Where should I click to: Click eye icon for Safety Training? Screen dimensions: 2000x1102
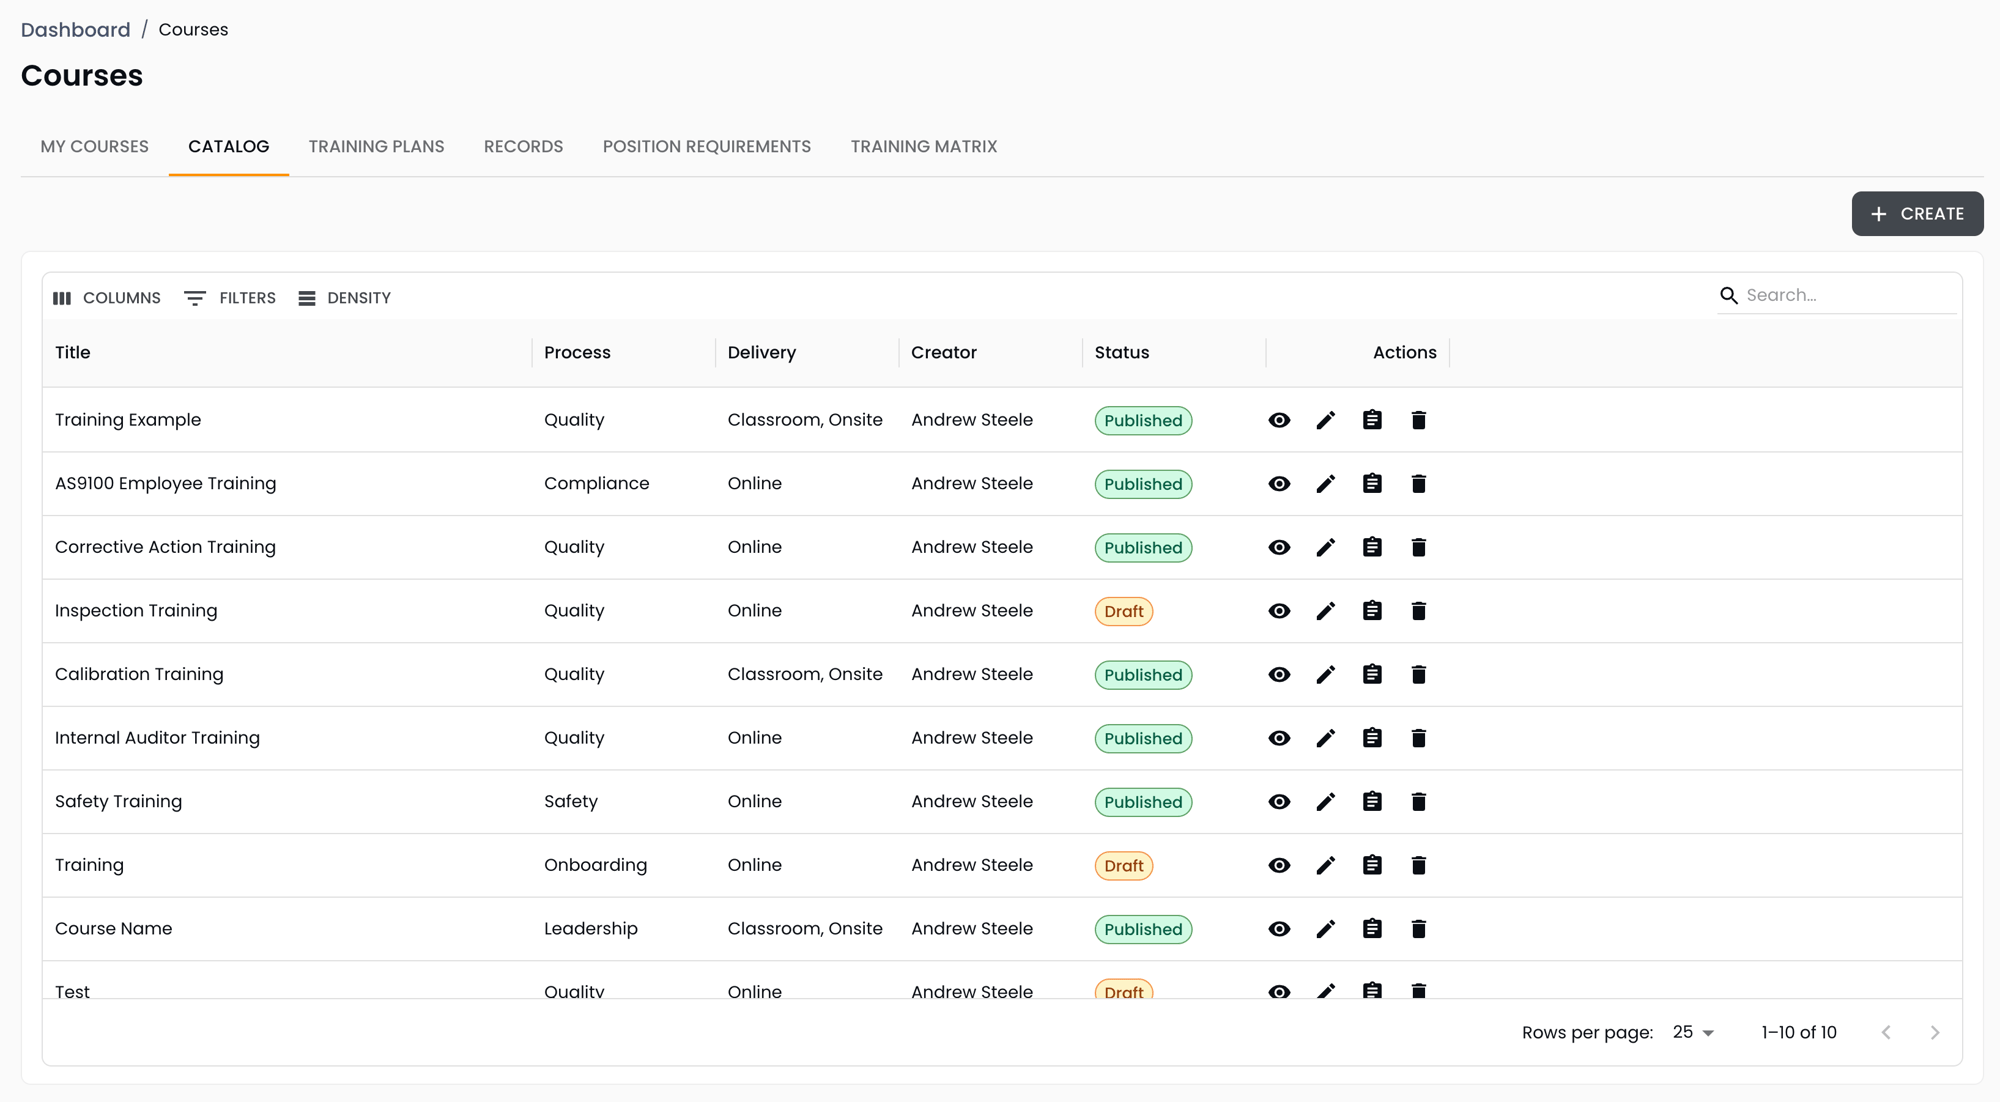[1279, 802]
